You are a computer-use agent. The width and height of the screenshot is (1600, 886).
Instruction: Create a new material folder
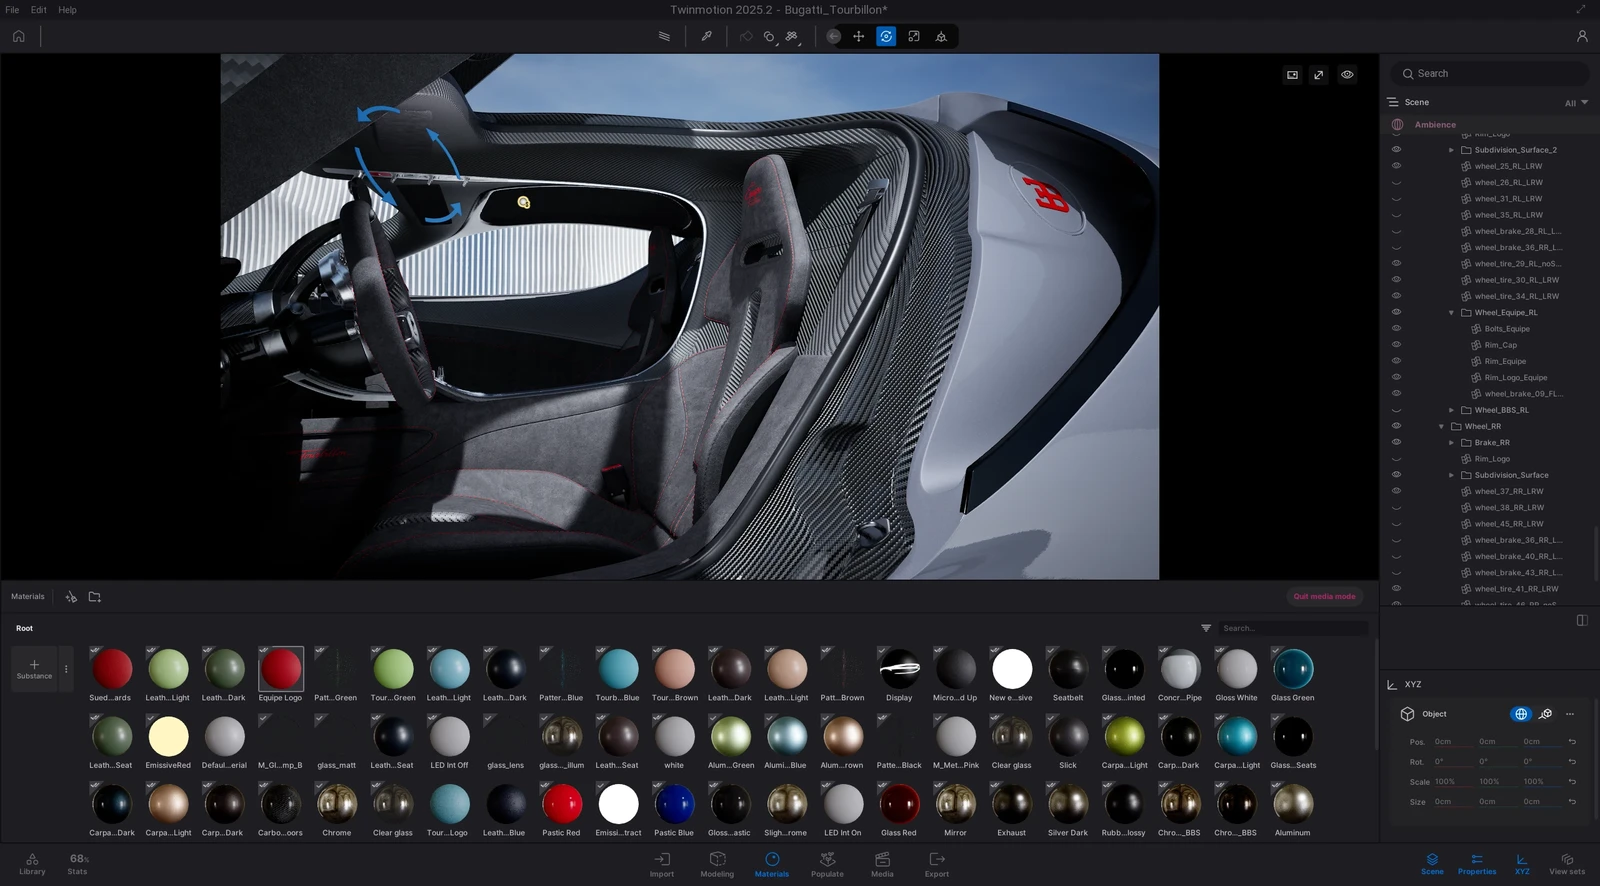(95, 597)
